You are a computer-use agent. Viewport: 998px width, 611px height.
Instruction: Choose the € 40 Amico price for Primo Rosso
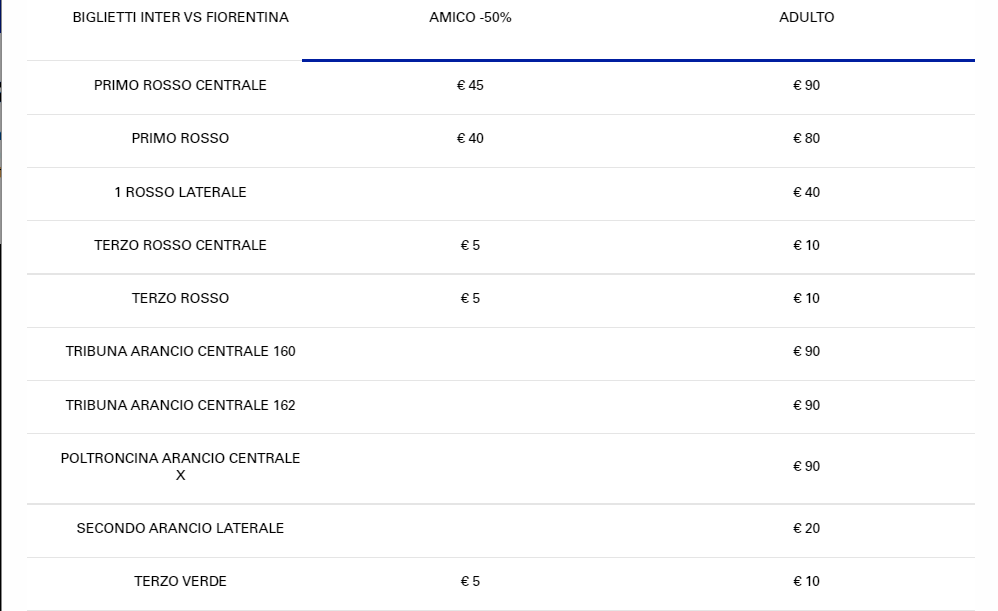click(x=470, y=138)
